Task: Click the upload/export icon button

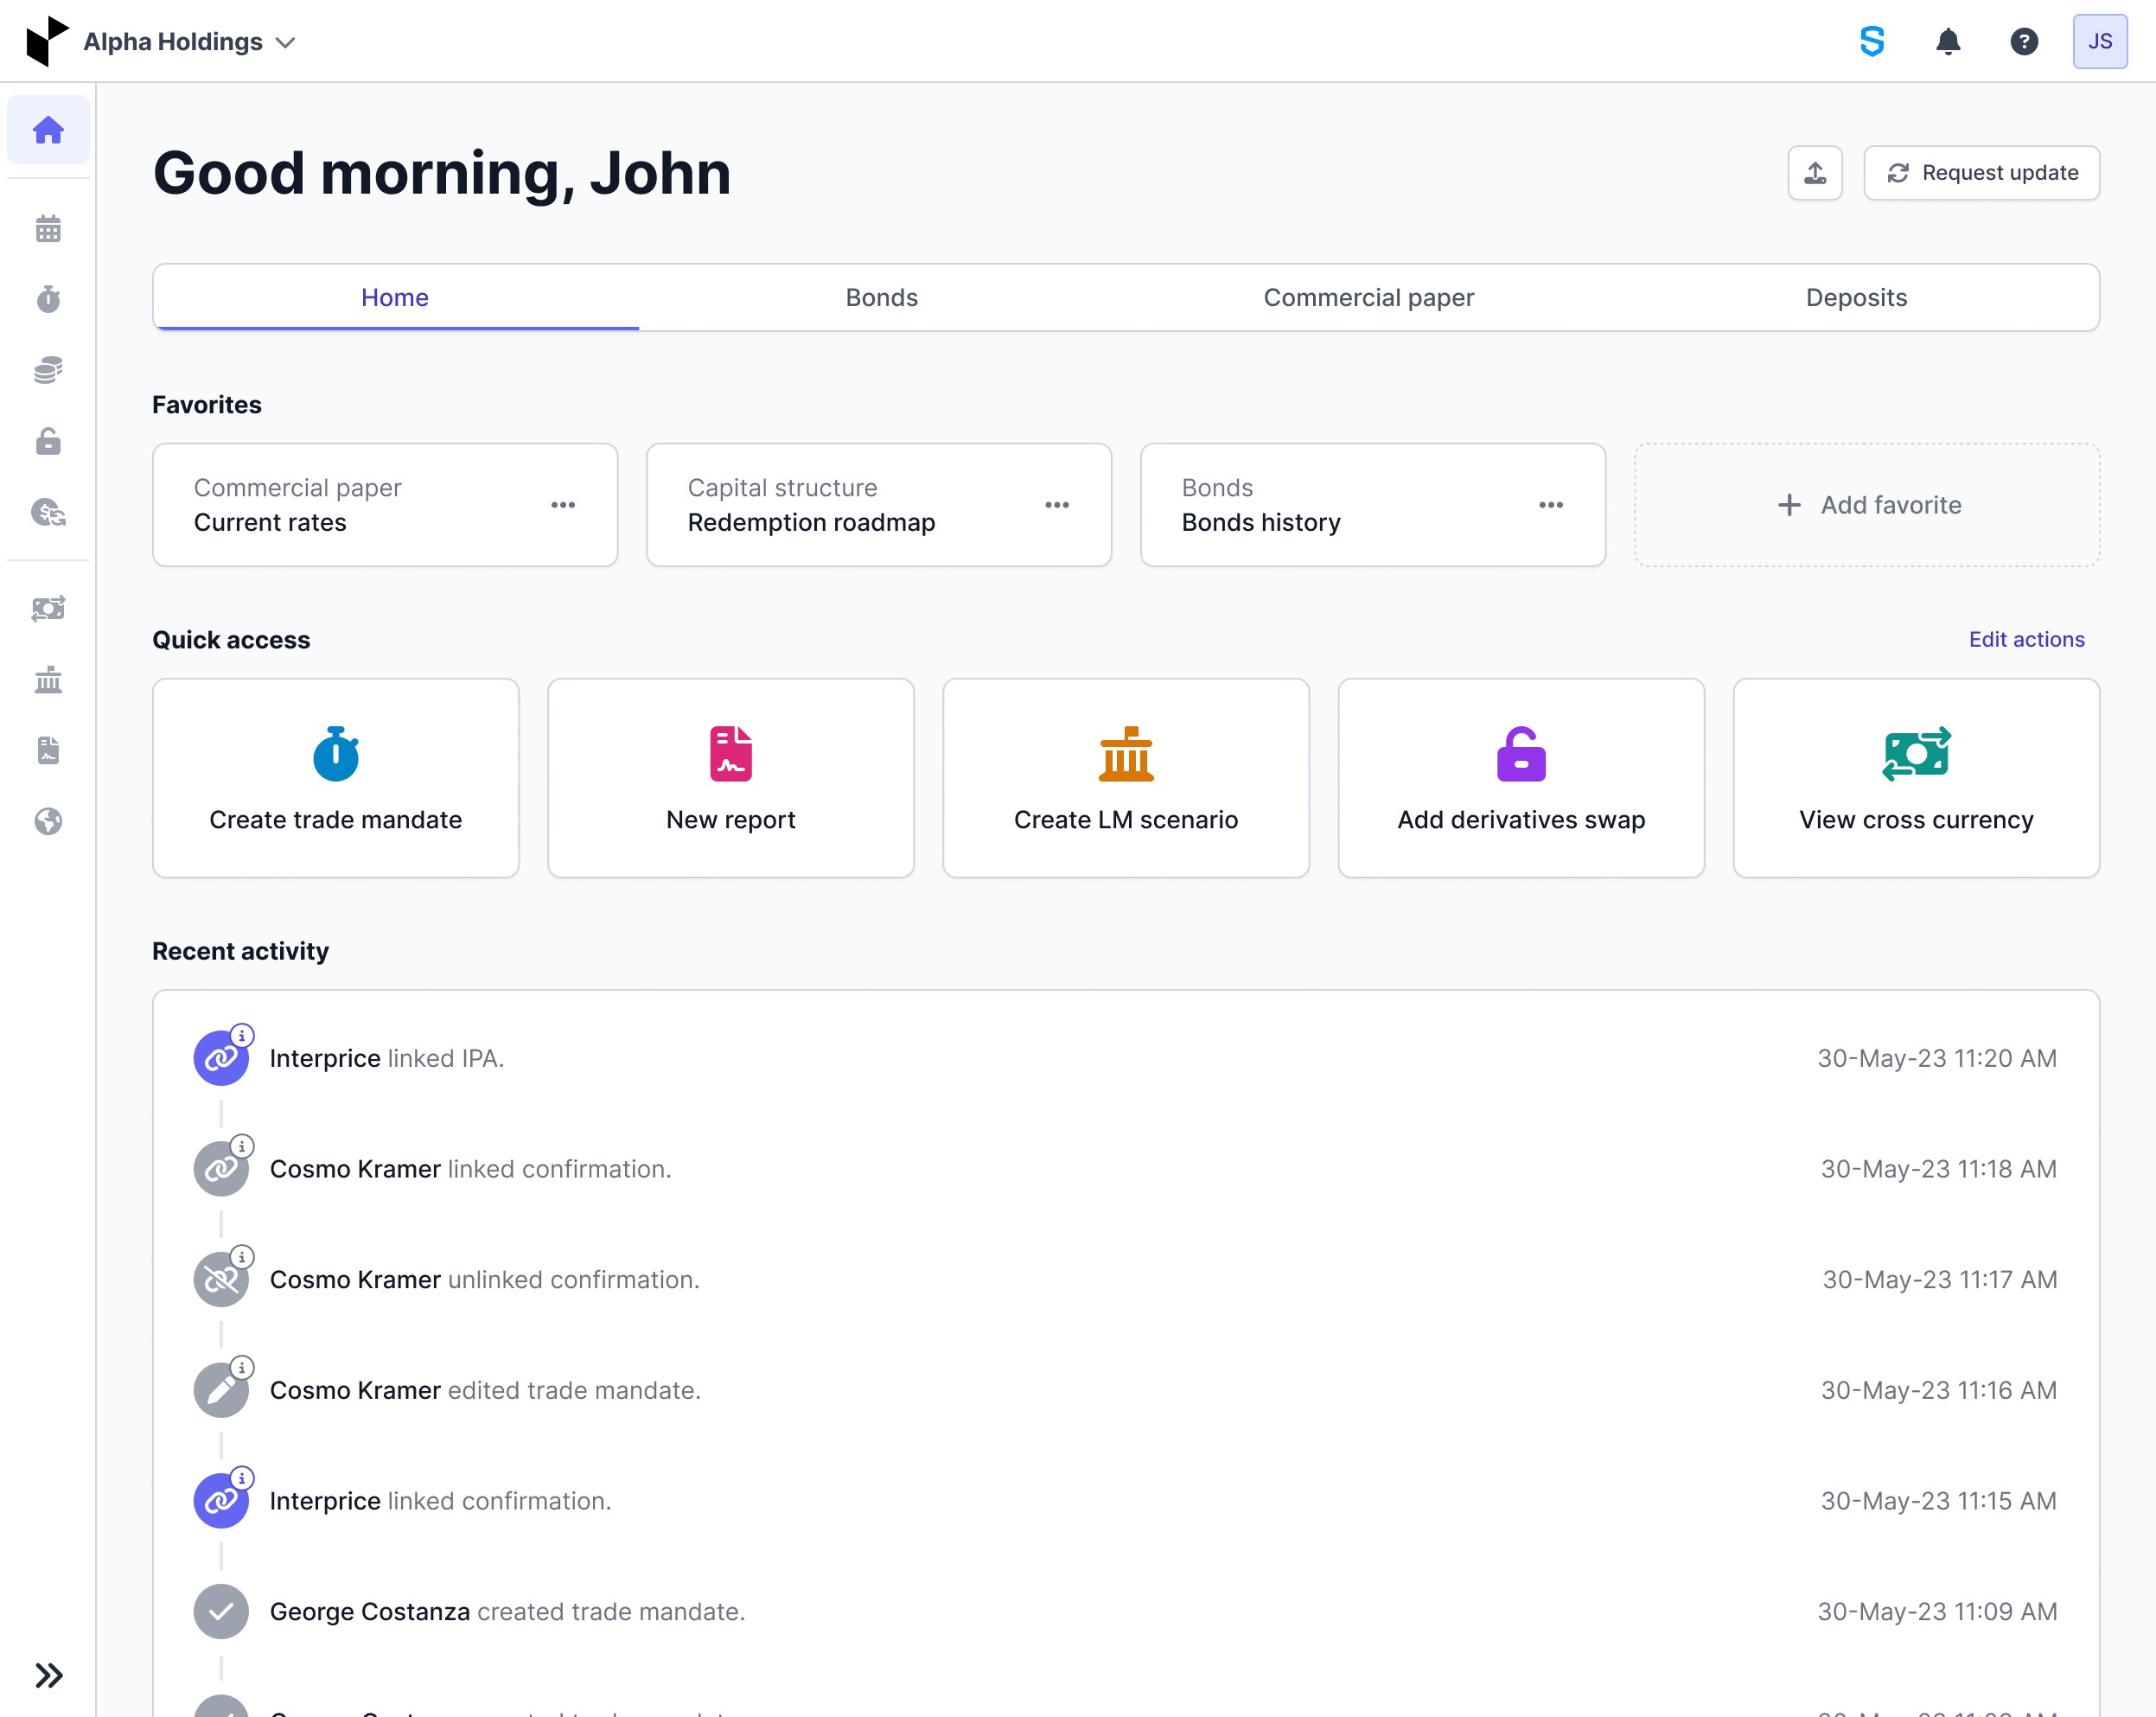Action: (1815, 173)
